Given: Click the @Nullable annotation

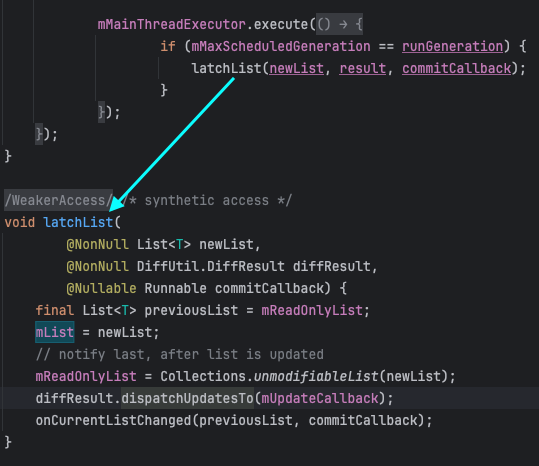Looking at the screenshot, I should pyautogui.click(x=101, y=288).
